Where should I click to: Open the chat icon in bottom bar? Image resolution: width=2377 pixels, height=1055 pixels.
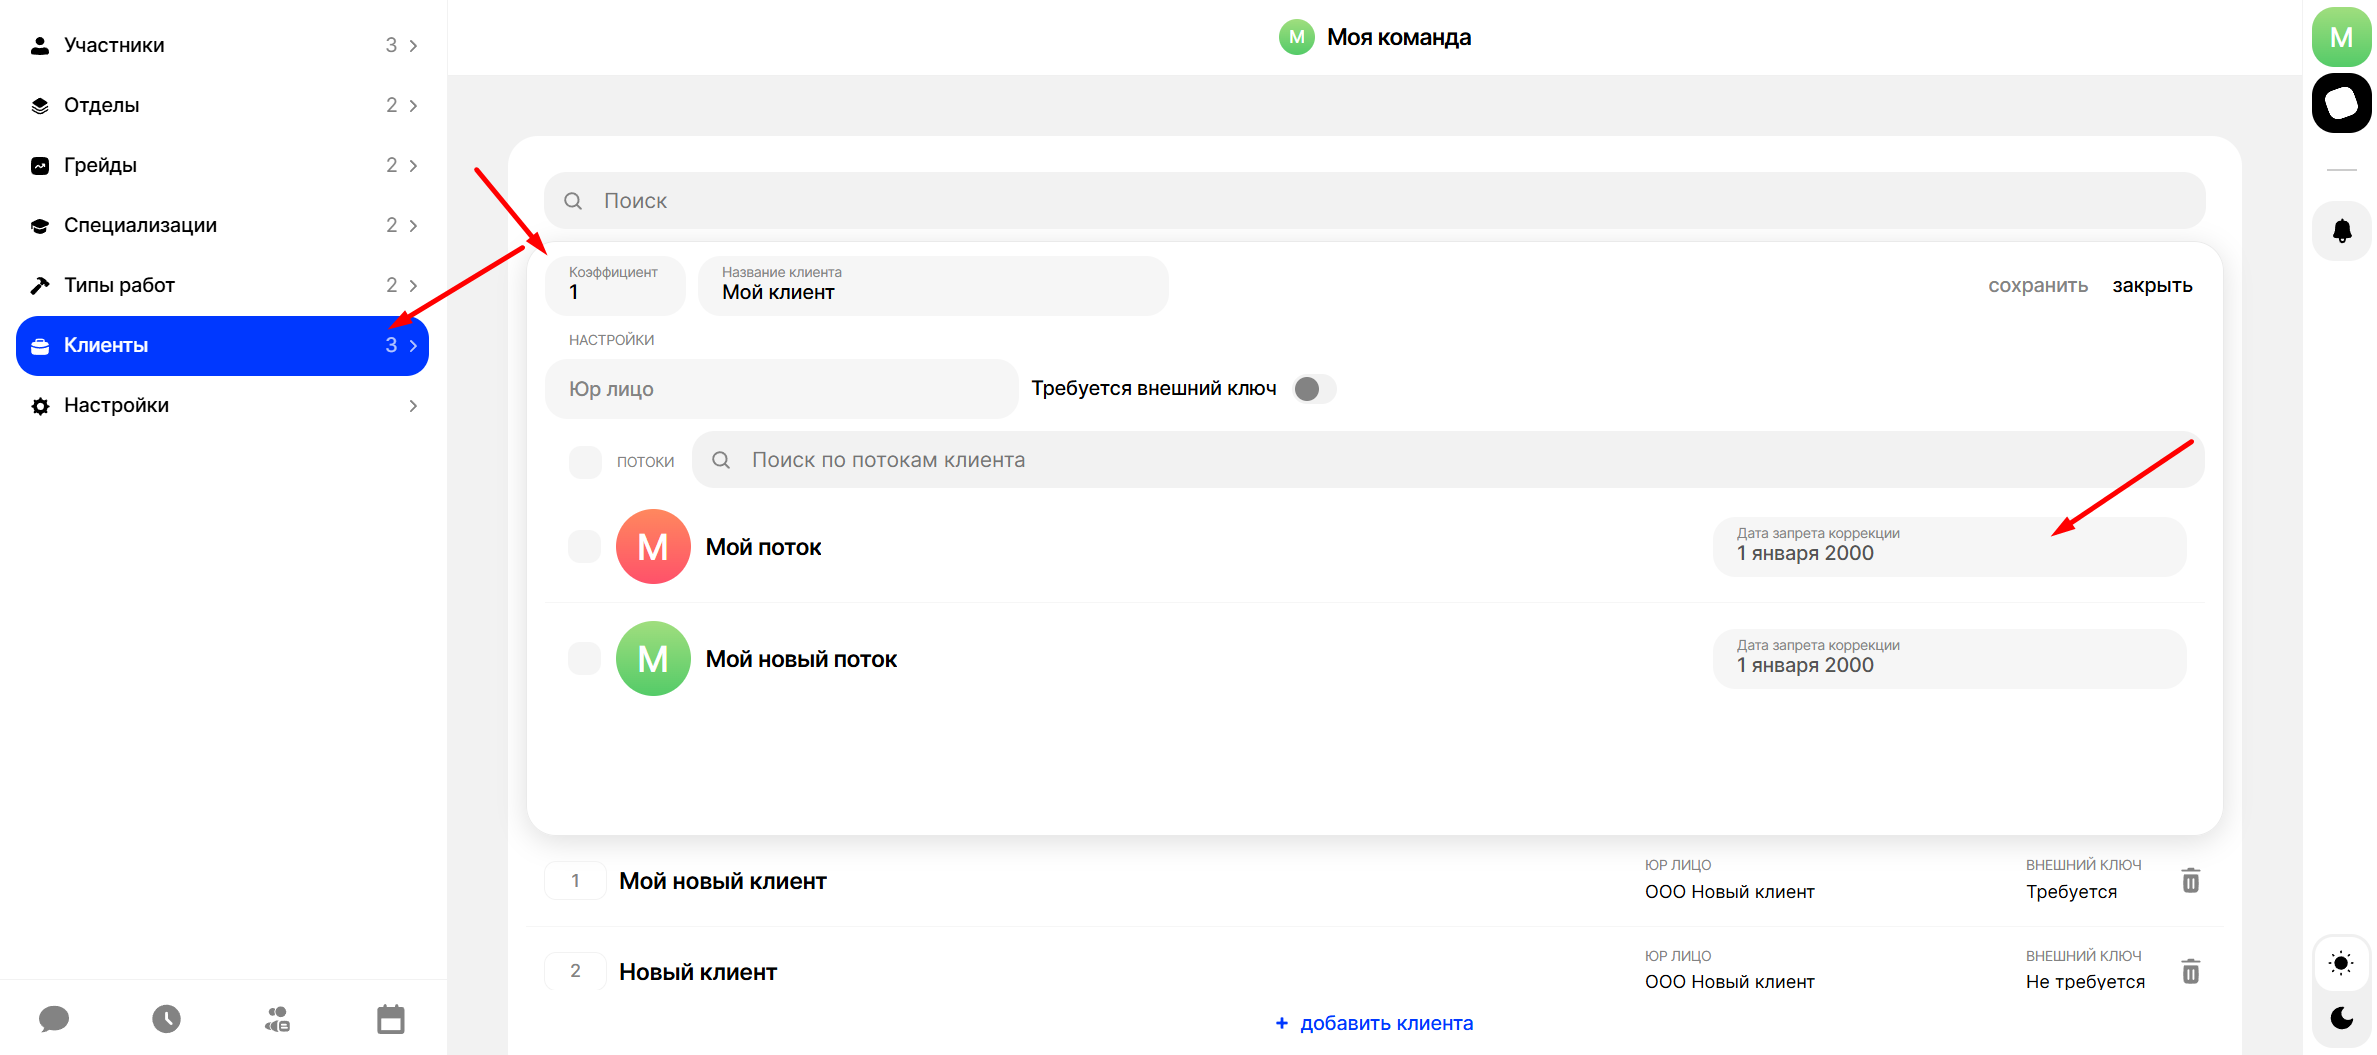pos(54,1019)
